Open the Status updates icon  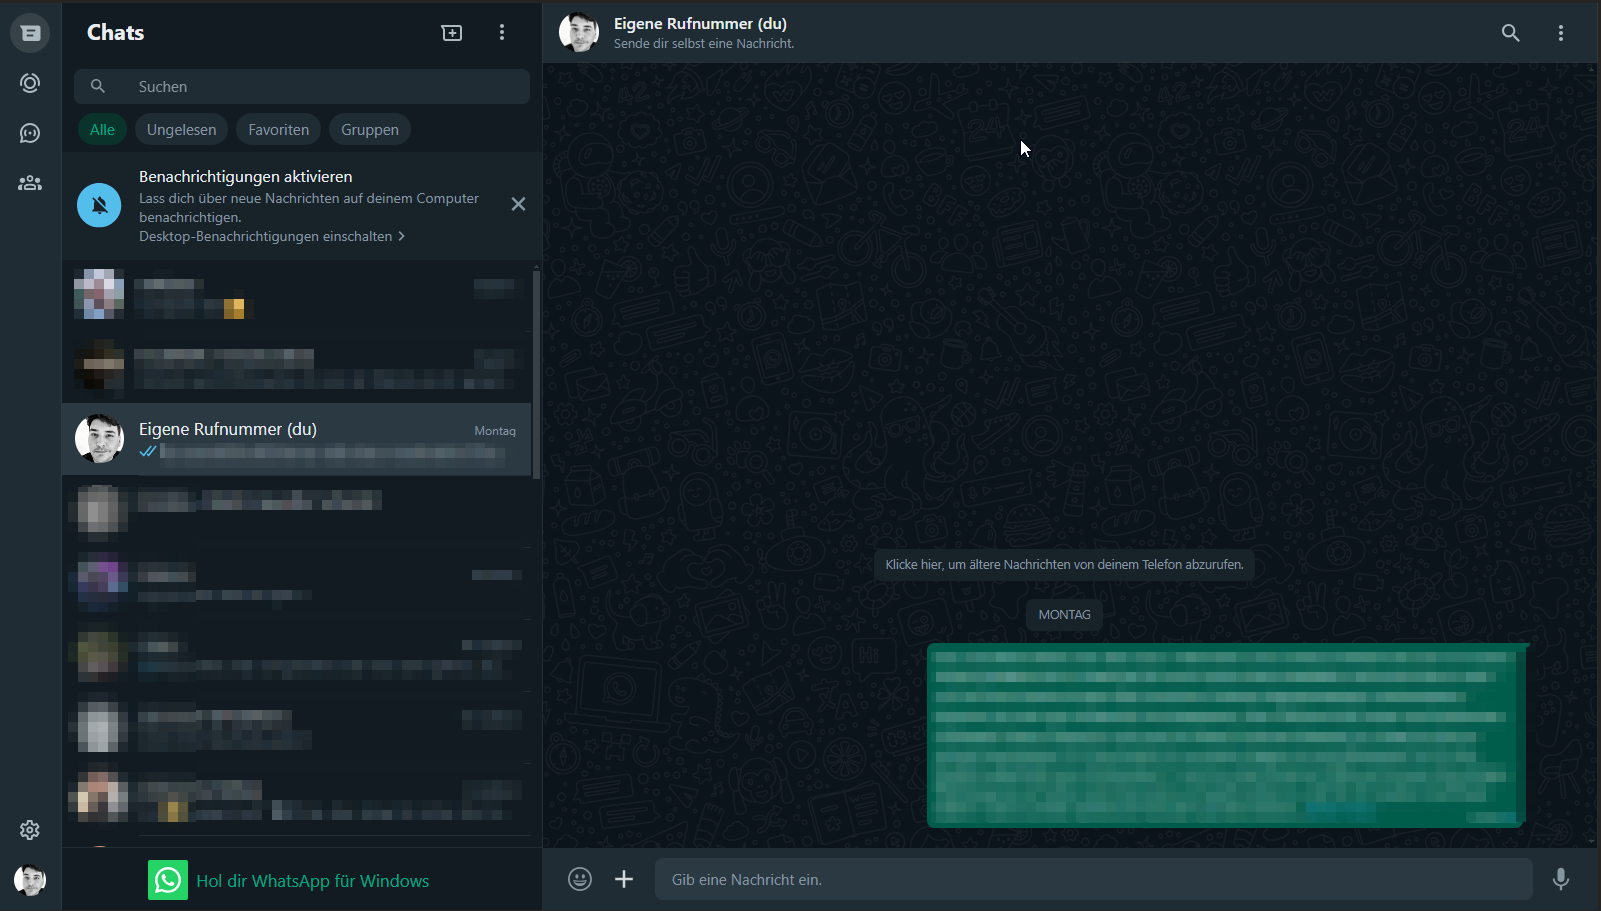click(30, 83)
